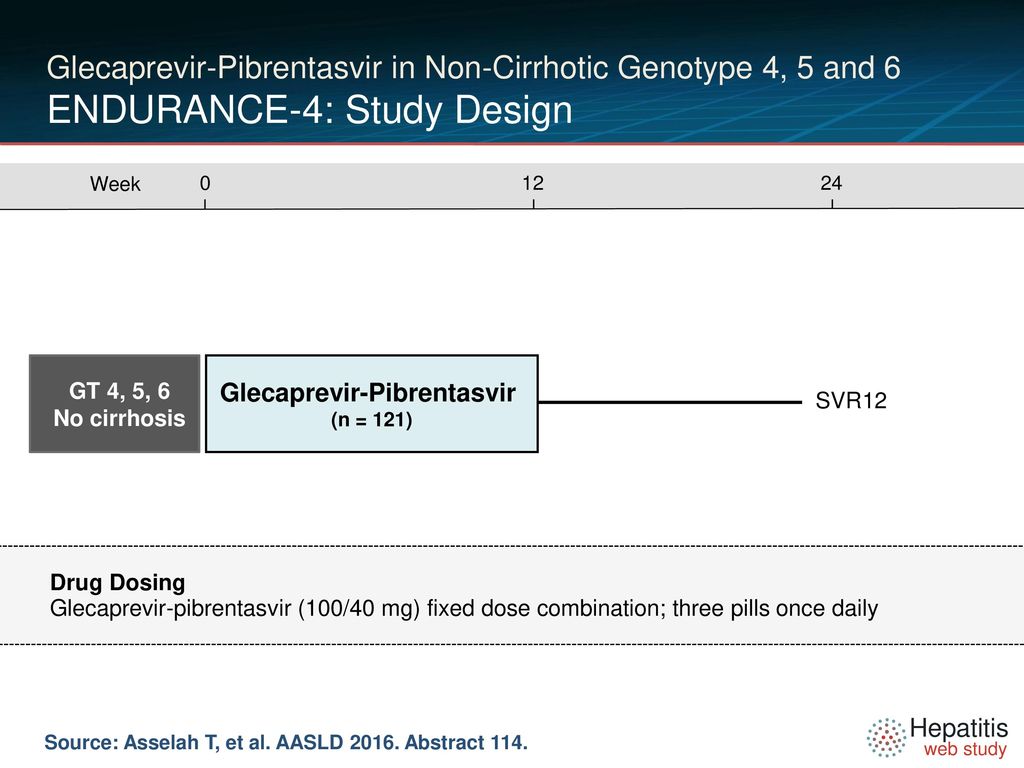Click the subtitle 'Glecaprevir-Pibrentasvir in Non-Cirrhotic Genotype 4, 5 and 6'

click(473, 68)
